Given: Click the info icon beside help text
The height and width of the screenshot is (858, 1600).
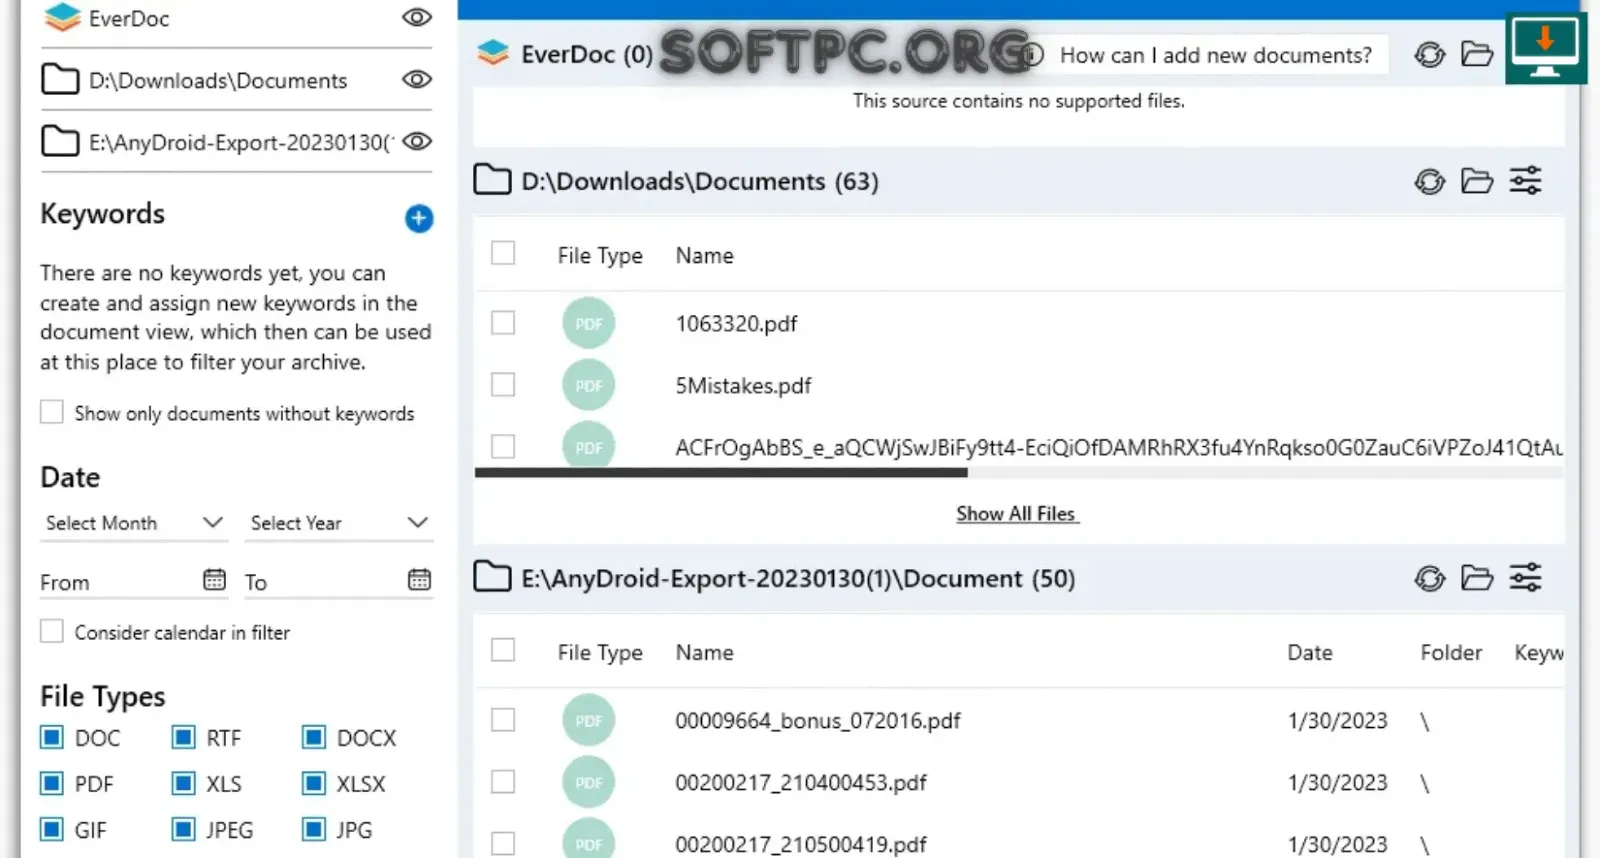Looking at the screenshot, I should click(x=1033, y=54).
